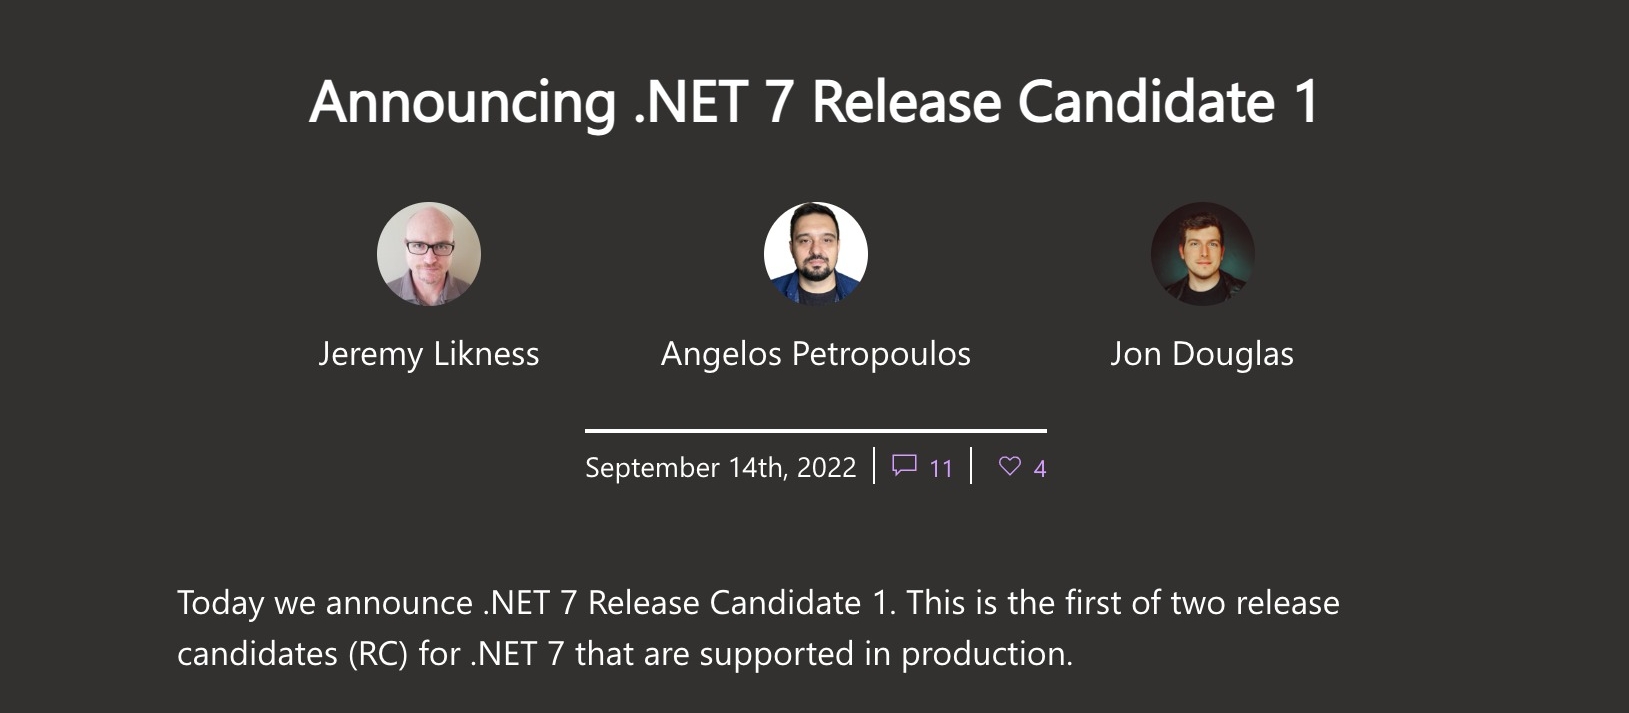Screen dimensions: 1629x713
Task: Select Jon Douglas's profile picture
Action: click(x=1202, y=254)
